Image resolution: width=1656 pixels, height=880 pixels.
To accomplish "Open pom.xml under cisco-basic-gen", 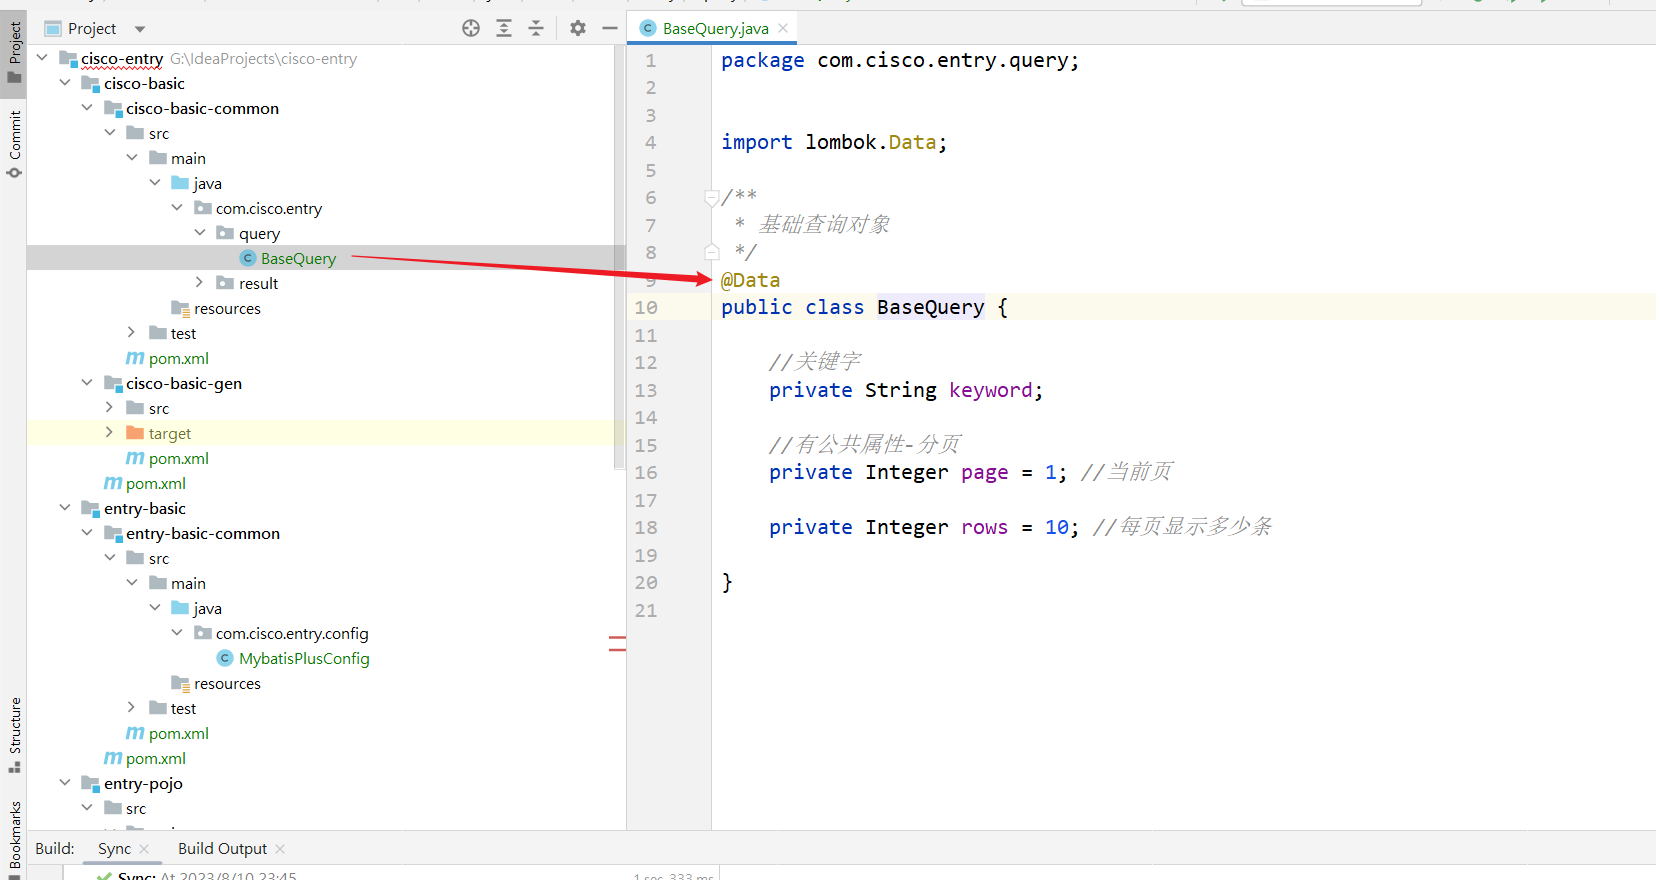I will [178, 458].
